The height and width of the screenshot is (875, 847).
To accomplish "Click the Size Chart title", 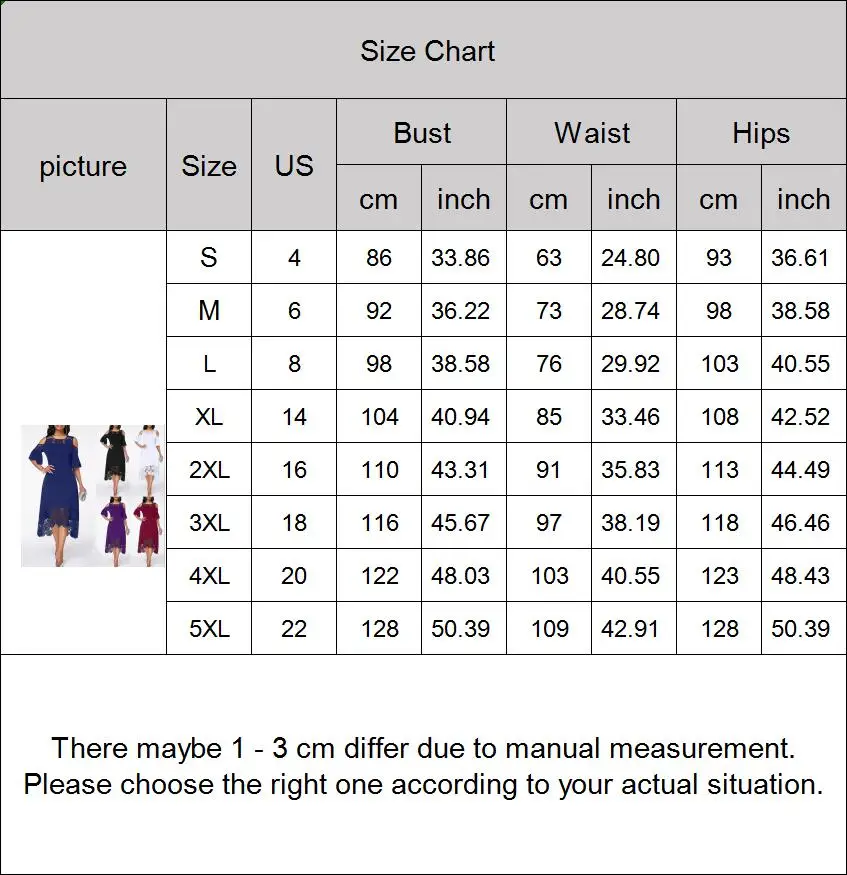I will click(x=427, y=51).
